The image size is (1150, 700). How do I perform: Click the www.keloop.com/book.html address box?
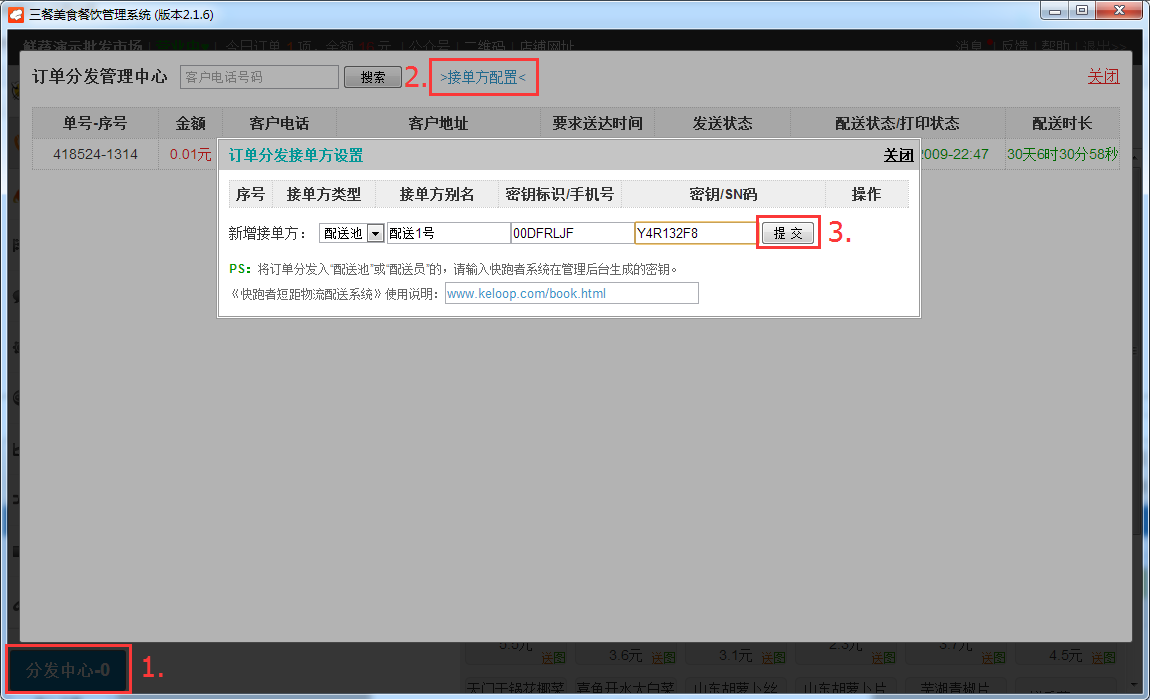click(x=571, y=294)
